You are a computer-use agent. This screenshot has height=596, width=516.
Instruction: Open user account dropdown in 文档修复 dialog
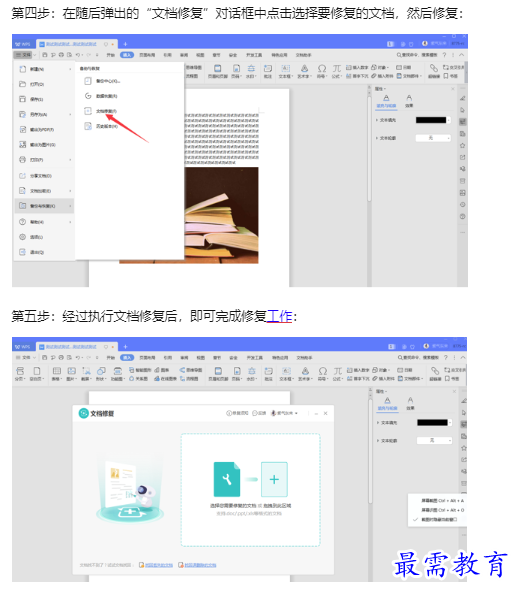coord(284,413)
